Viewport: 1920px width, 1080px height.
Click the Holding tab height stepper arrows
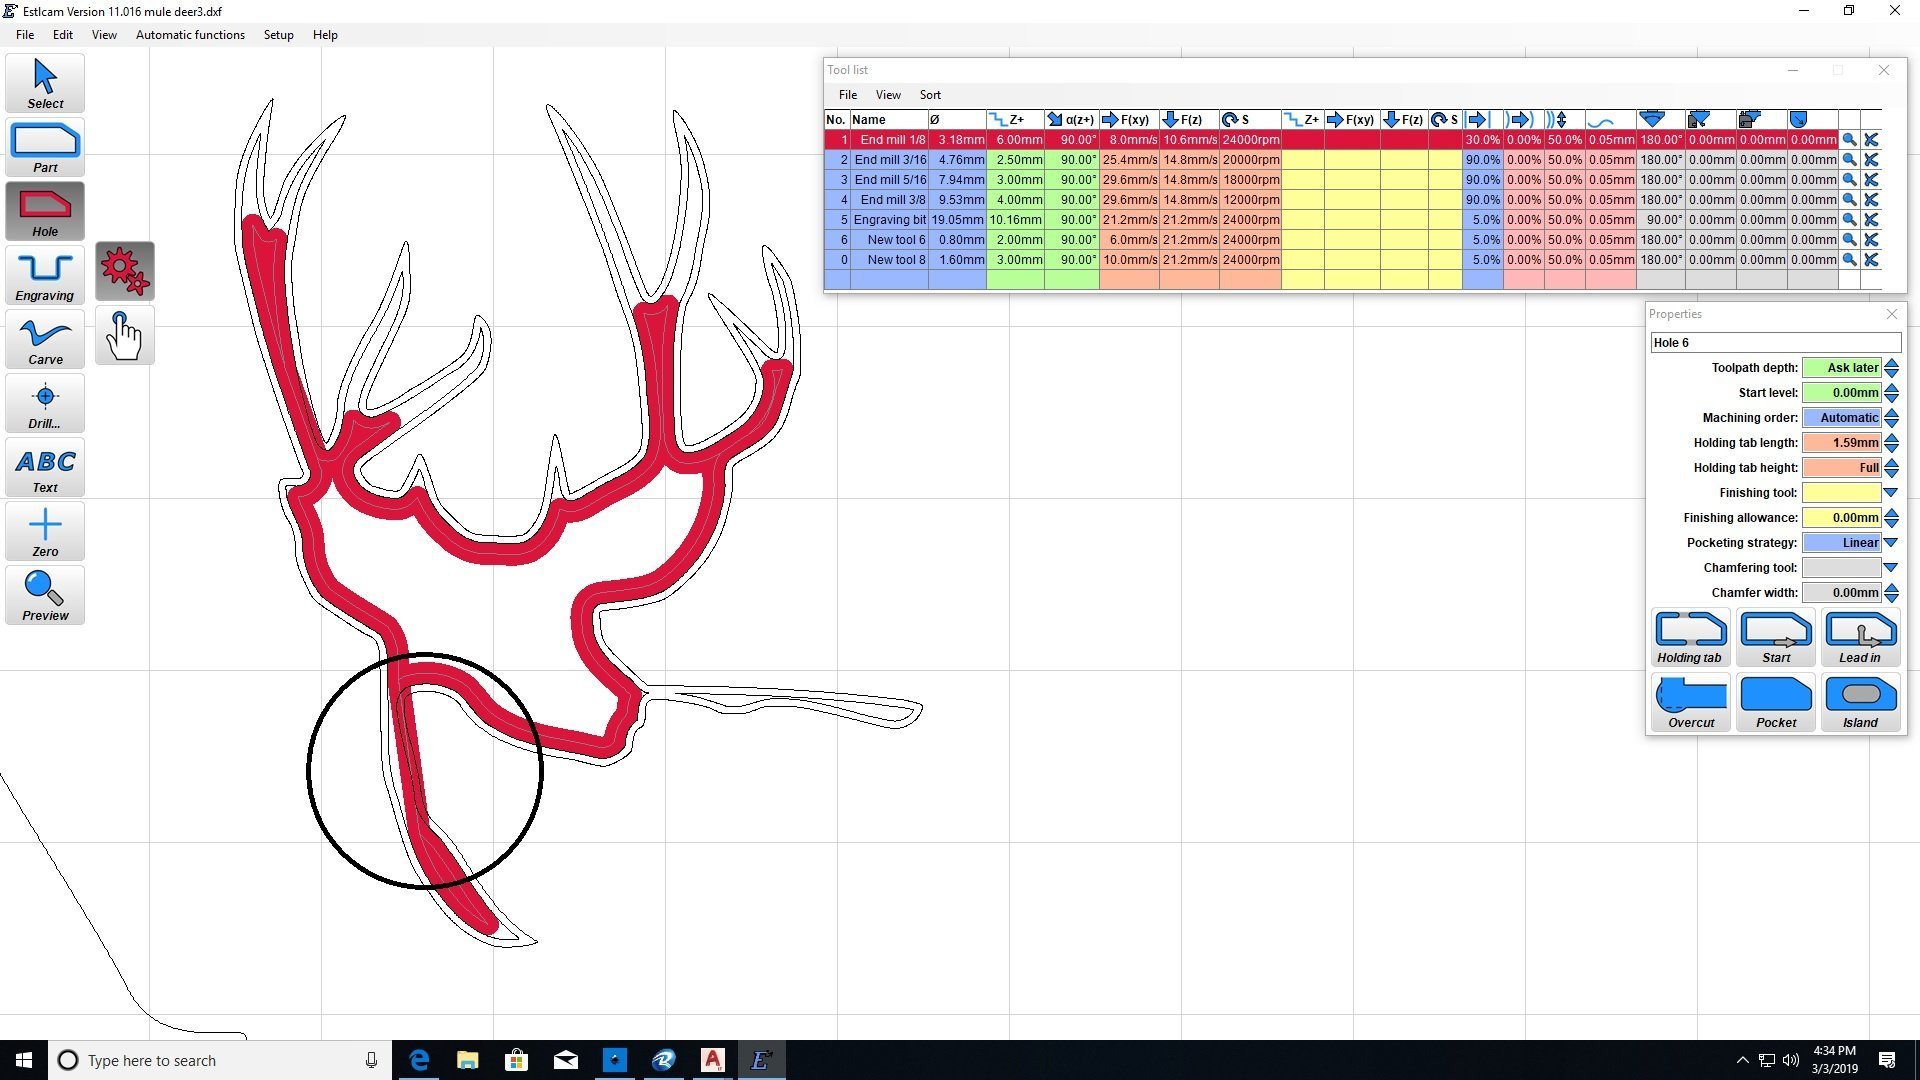pos(1891,468)
